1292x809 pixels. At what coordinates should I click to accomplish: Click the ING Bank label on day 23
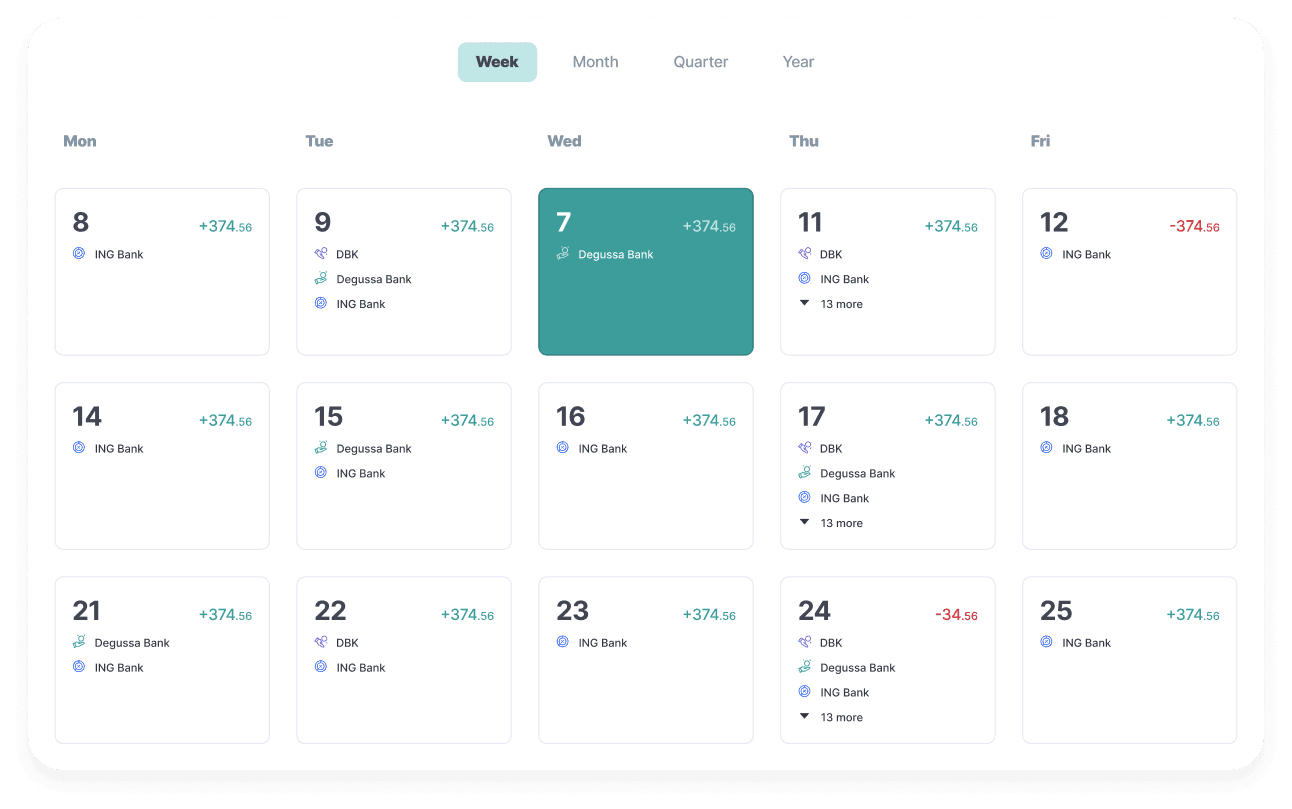coord(603,643)
